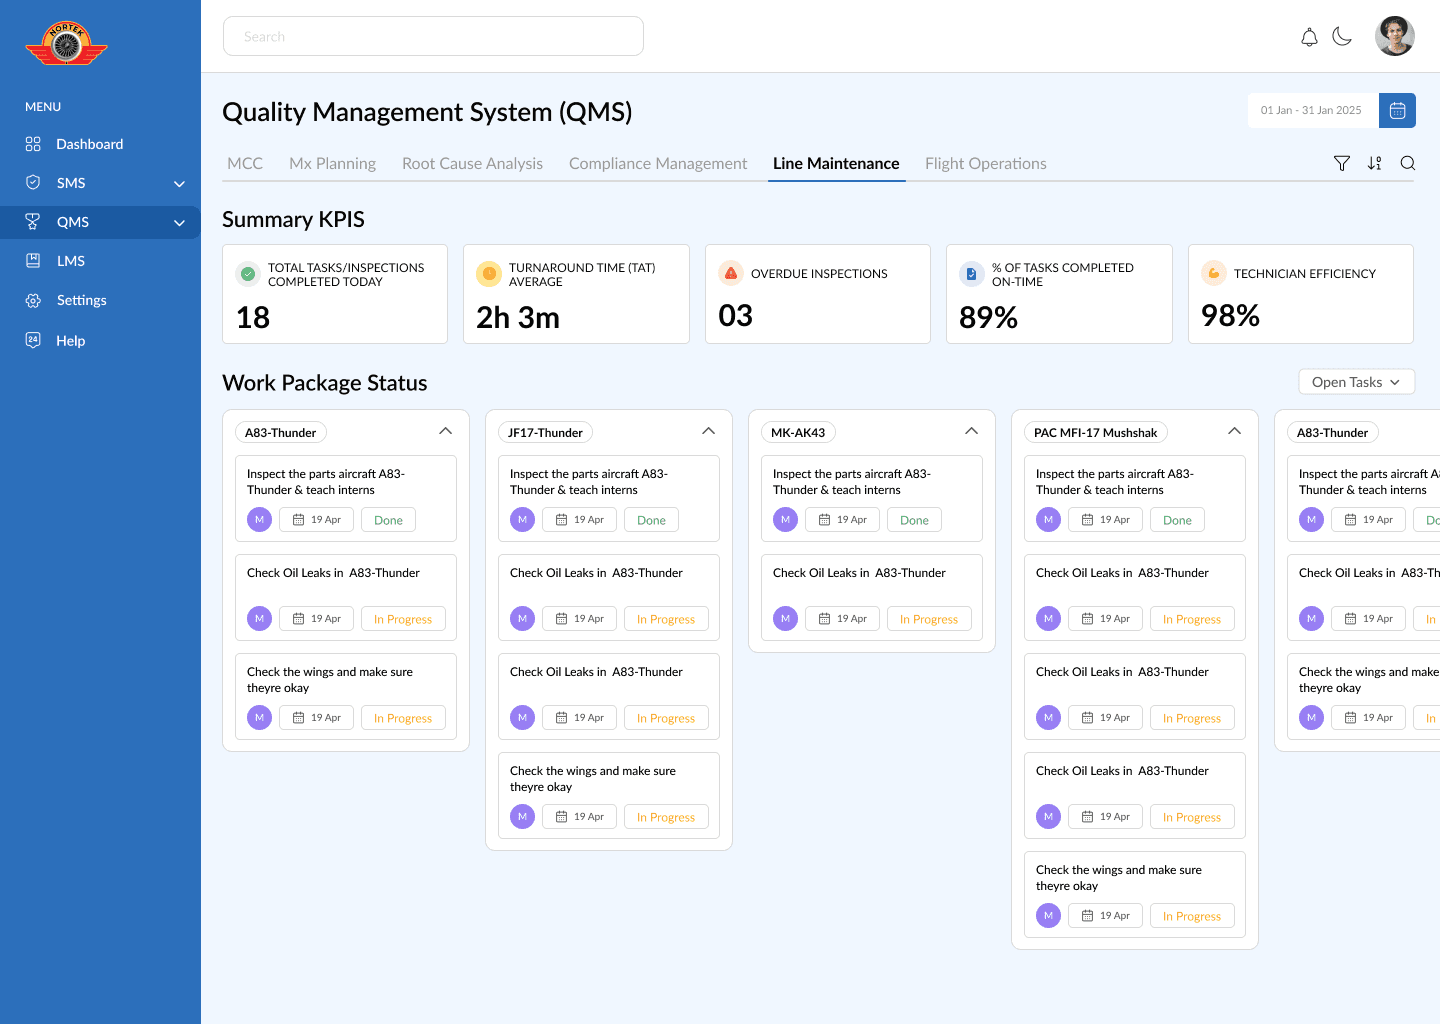Collapse the first A83-Thunder work package
The width and height of the screenshot is (1440, 1024).
coord(446,431)
